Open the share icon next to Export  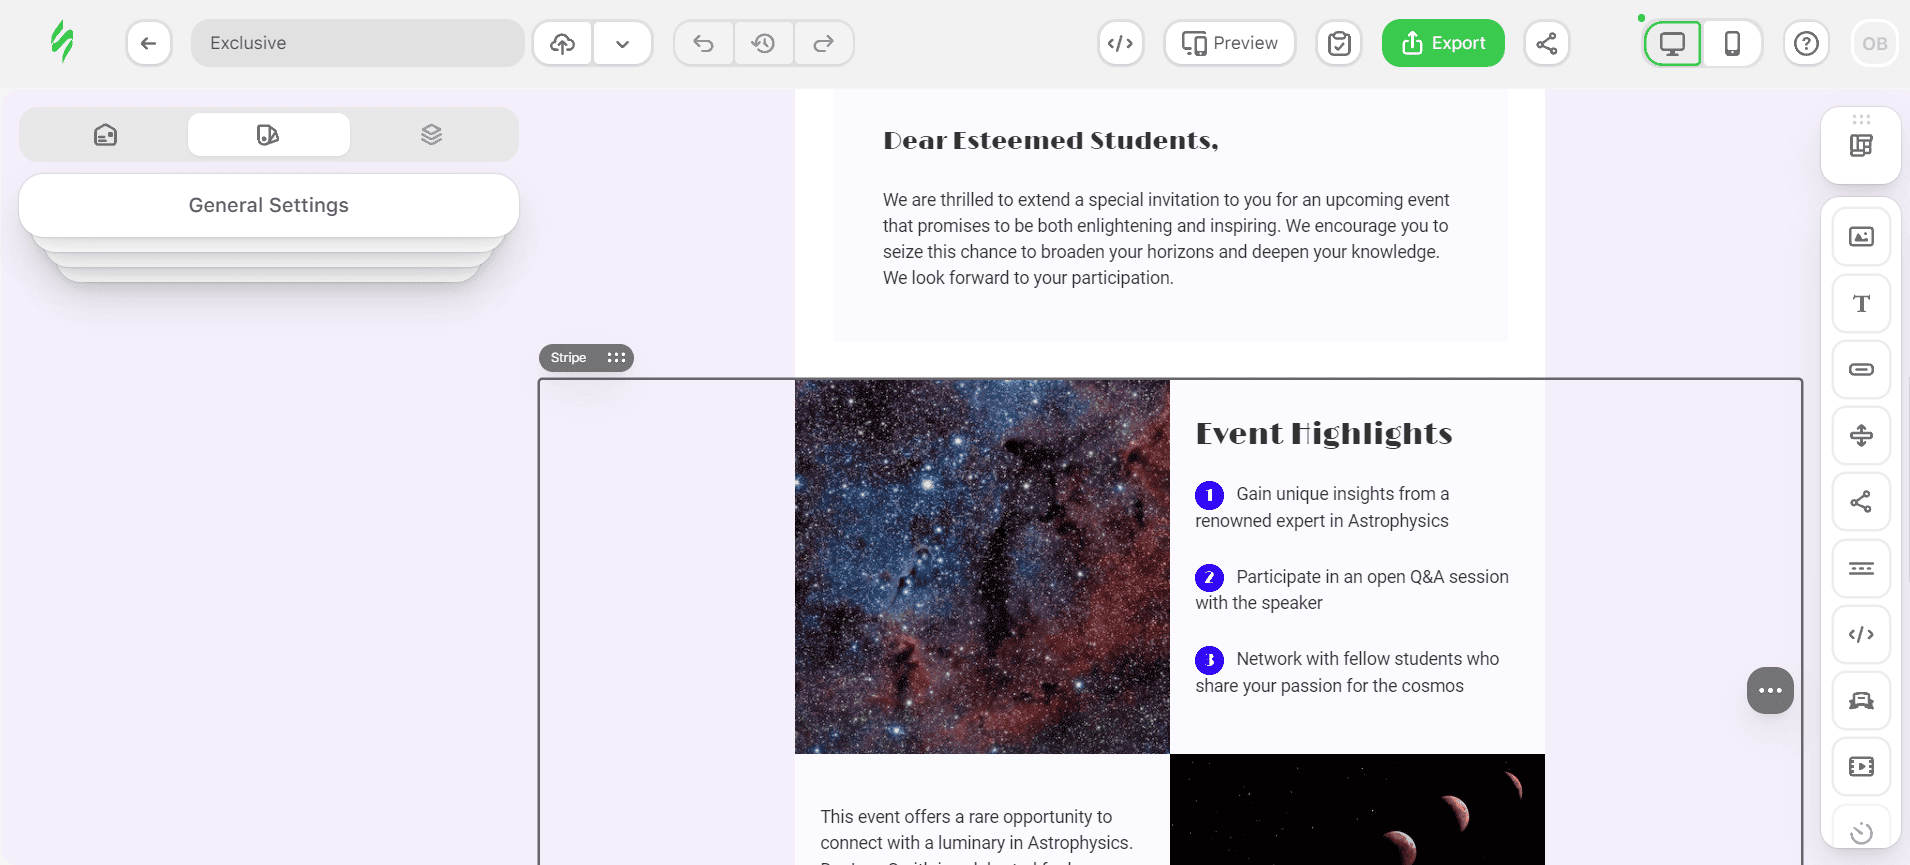click(1546, 43)
